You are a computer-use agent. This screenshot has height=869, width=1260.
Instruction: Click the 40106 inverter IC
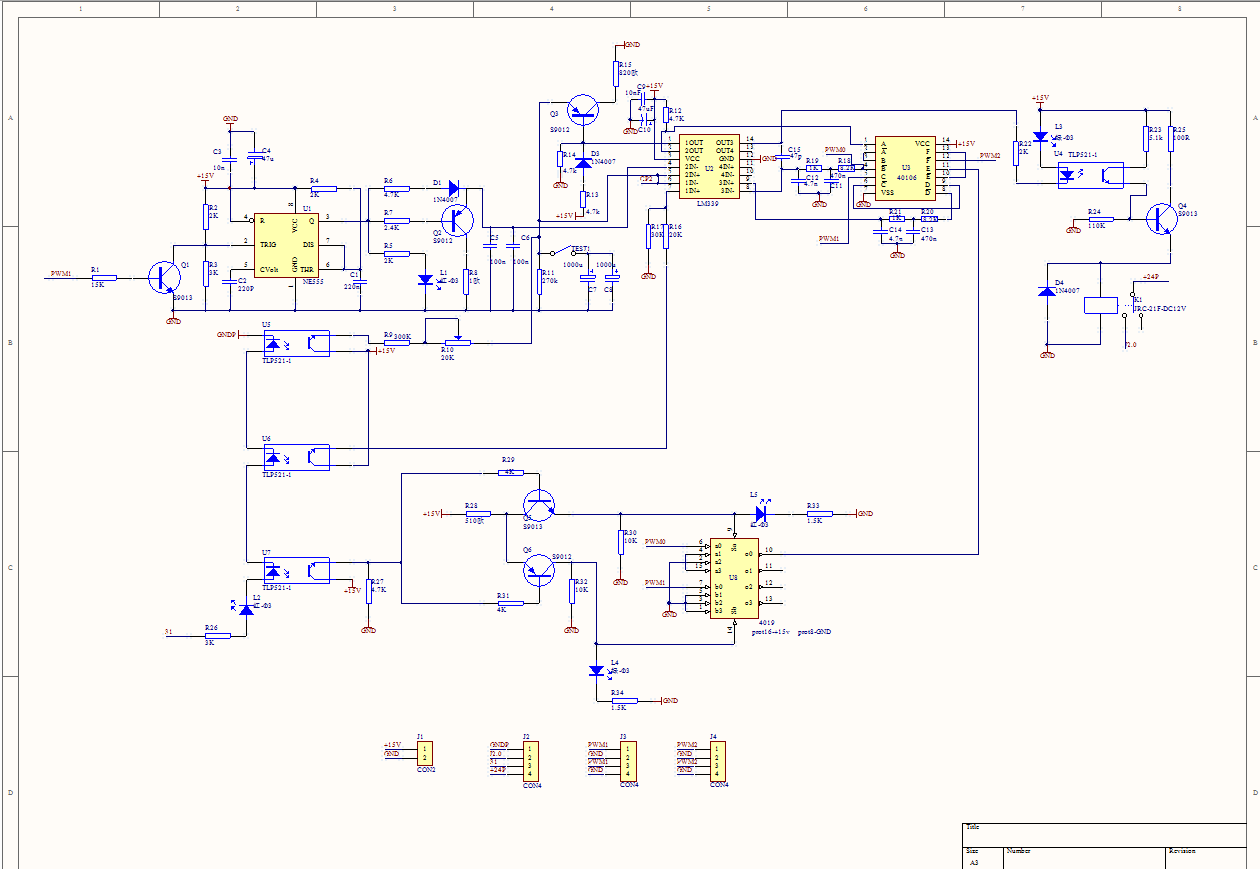click(906, 169)
